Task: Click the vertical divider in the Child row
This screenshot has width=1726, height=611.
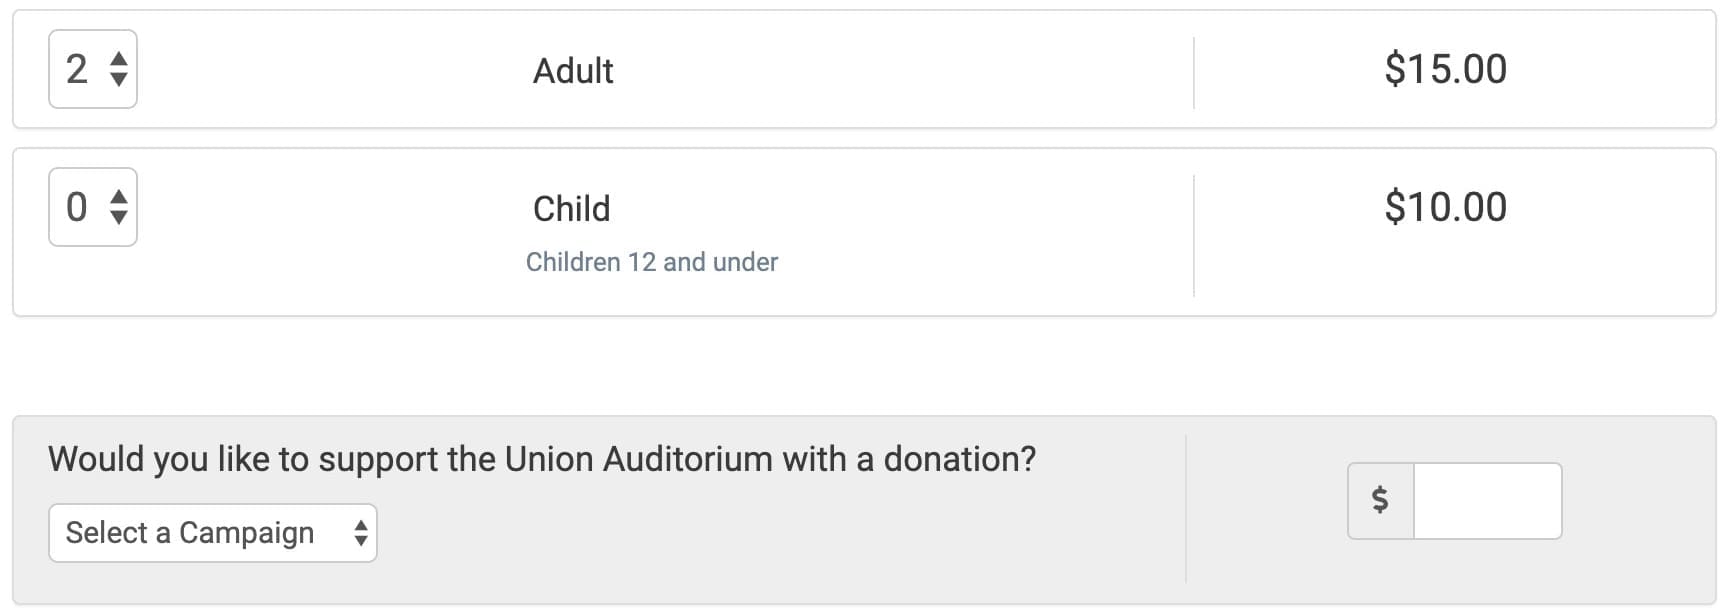Action: 1194,235
